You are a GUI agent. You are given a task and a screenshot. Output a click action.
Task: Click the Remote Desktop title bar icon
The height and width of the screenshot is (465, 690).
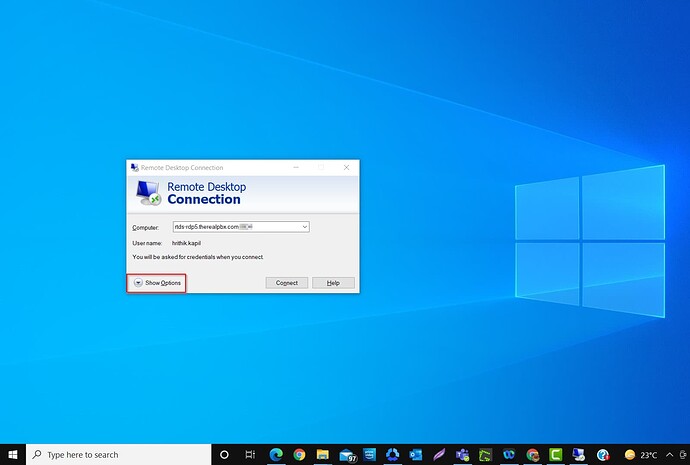[x=135, y=168]
